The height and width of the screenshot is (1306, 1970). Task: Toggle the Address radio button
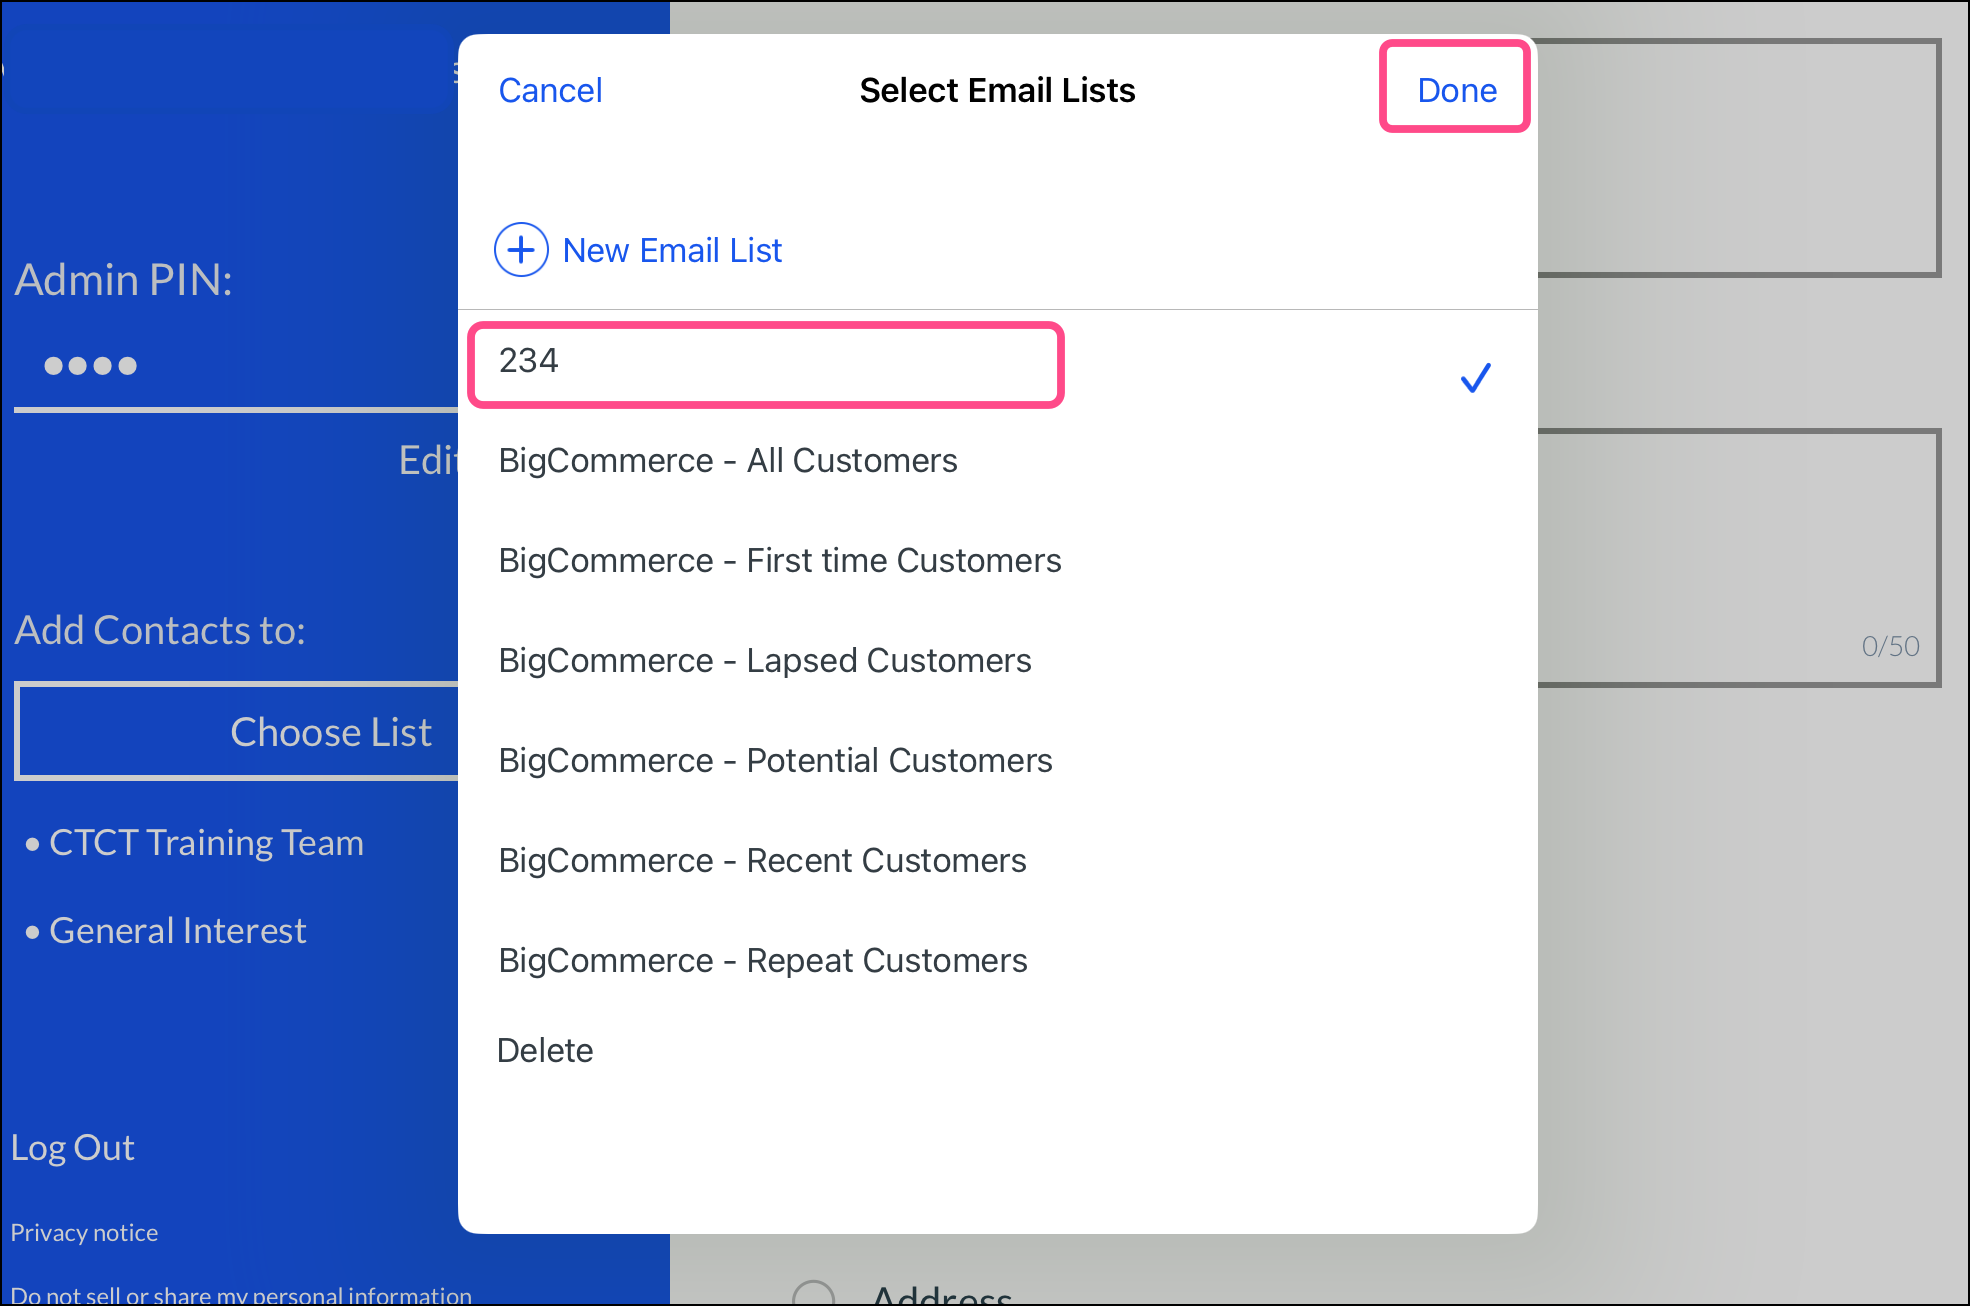coord(813,1294)
